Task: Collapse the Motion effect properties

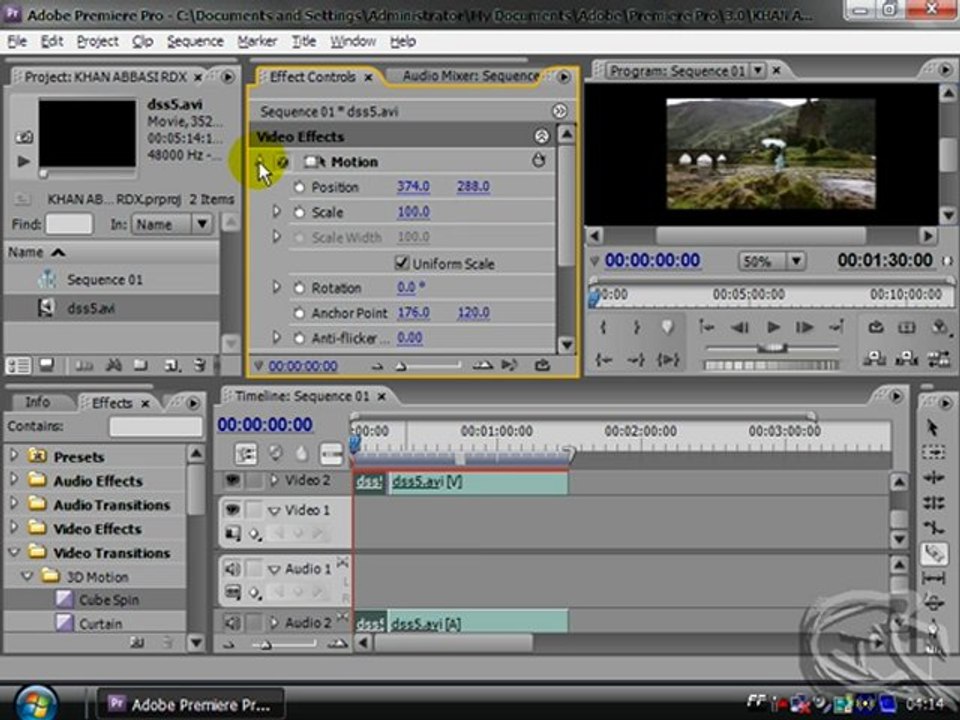Action: [x=260, y=162]
